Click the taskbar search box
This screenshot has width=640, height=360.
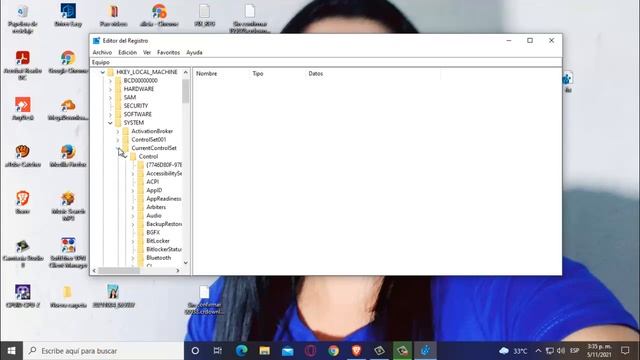click(104, 351)
